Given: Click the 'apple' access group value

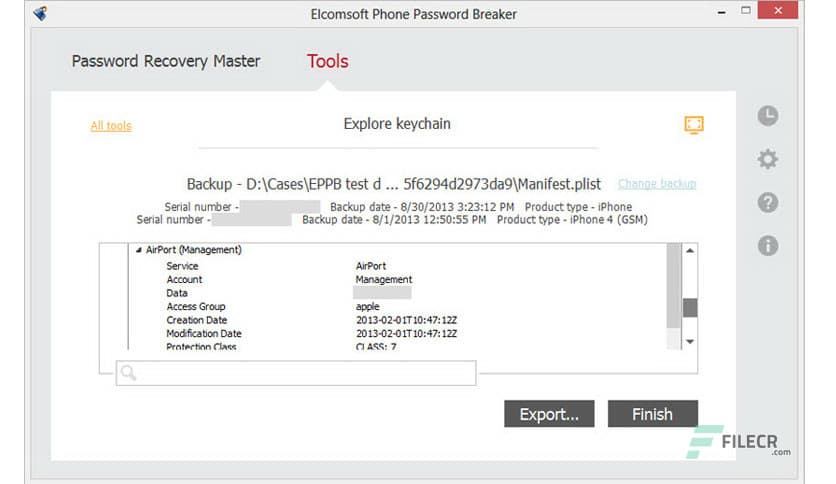Looking at the screenshot, I should (x=367, y=306).
